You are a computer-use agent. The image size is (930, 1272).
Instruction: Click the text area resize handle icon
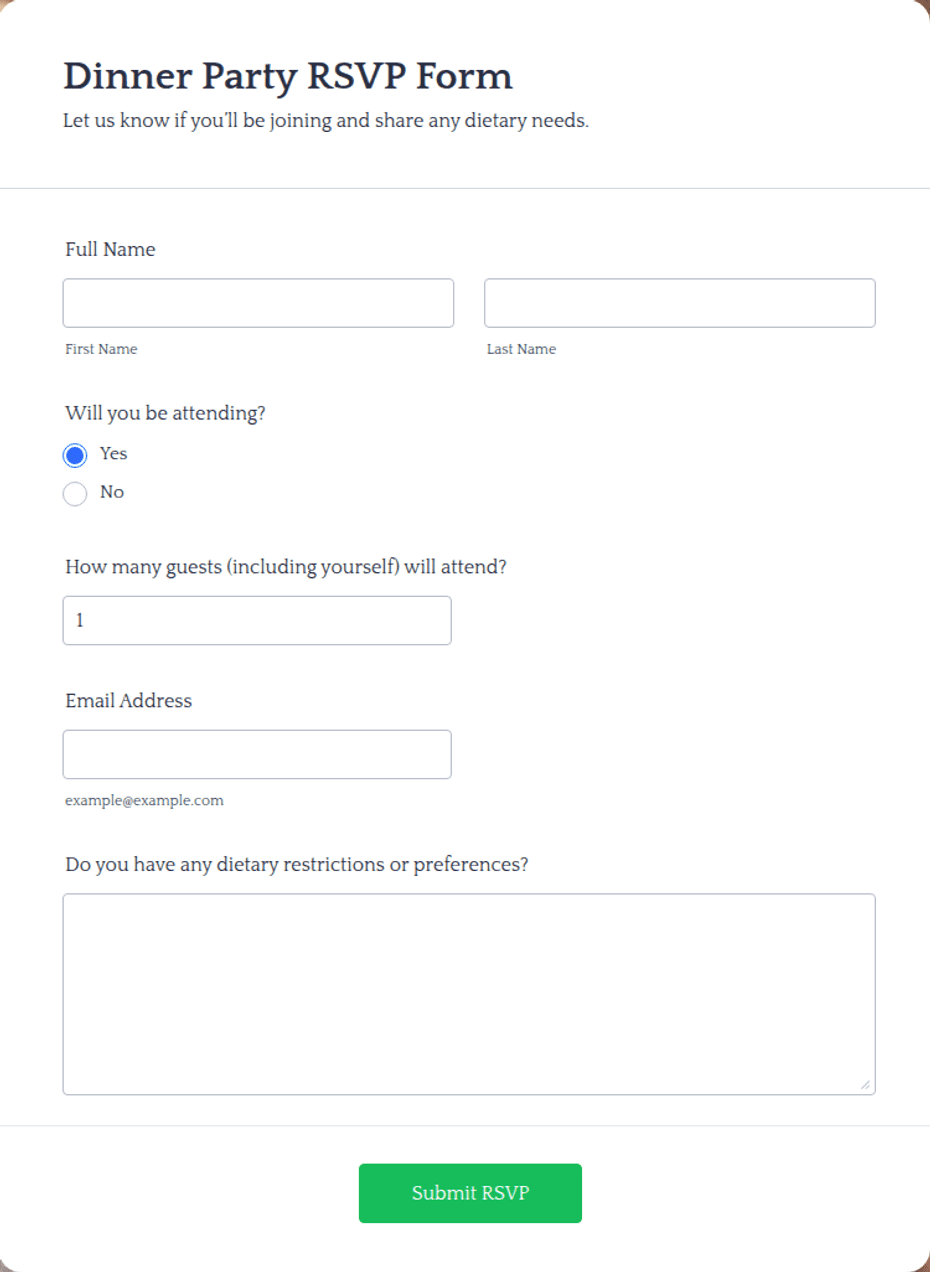[x=865, y=1085]
